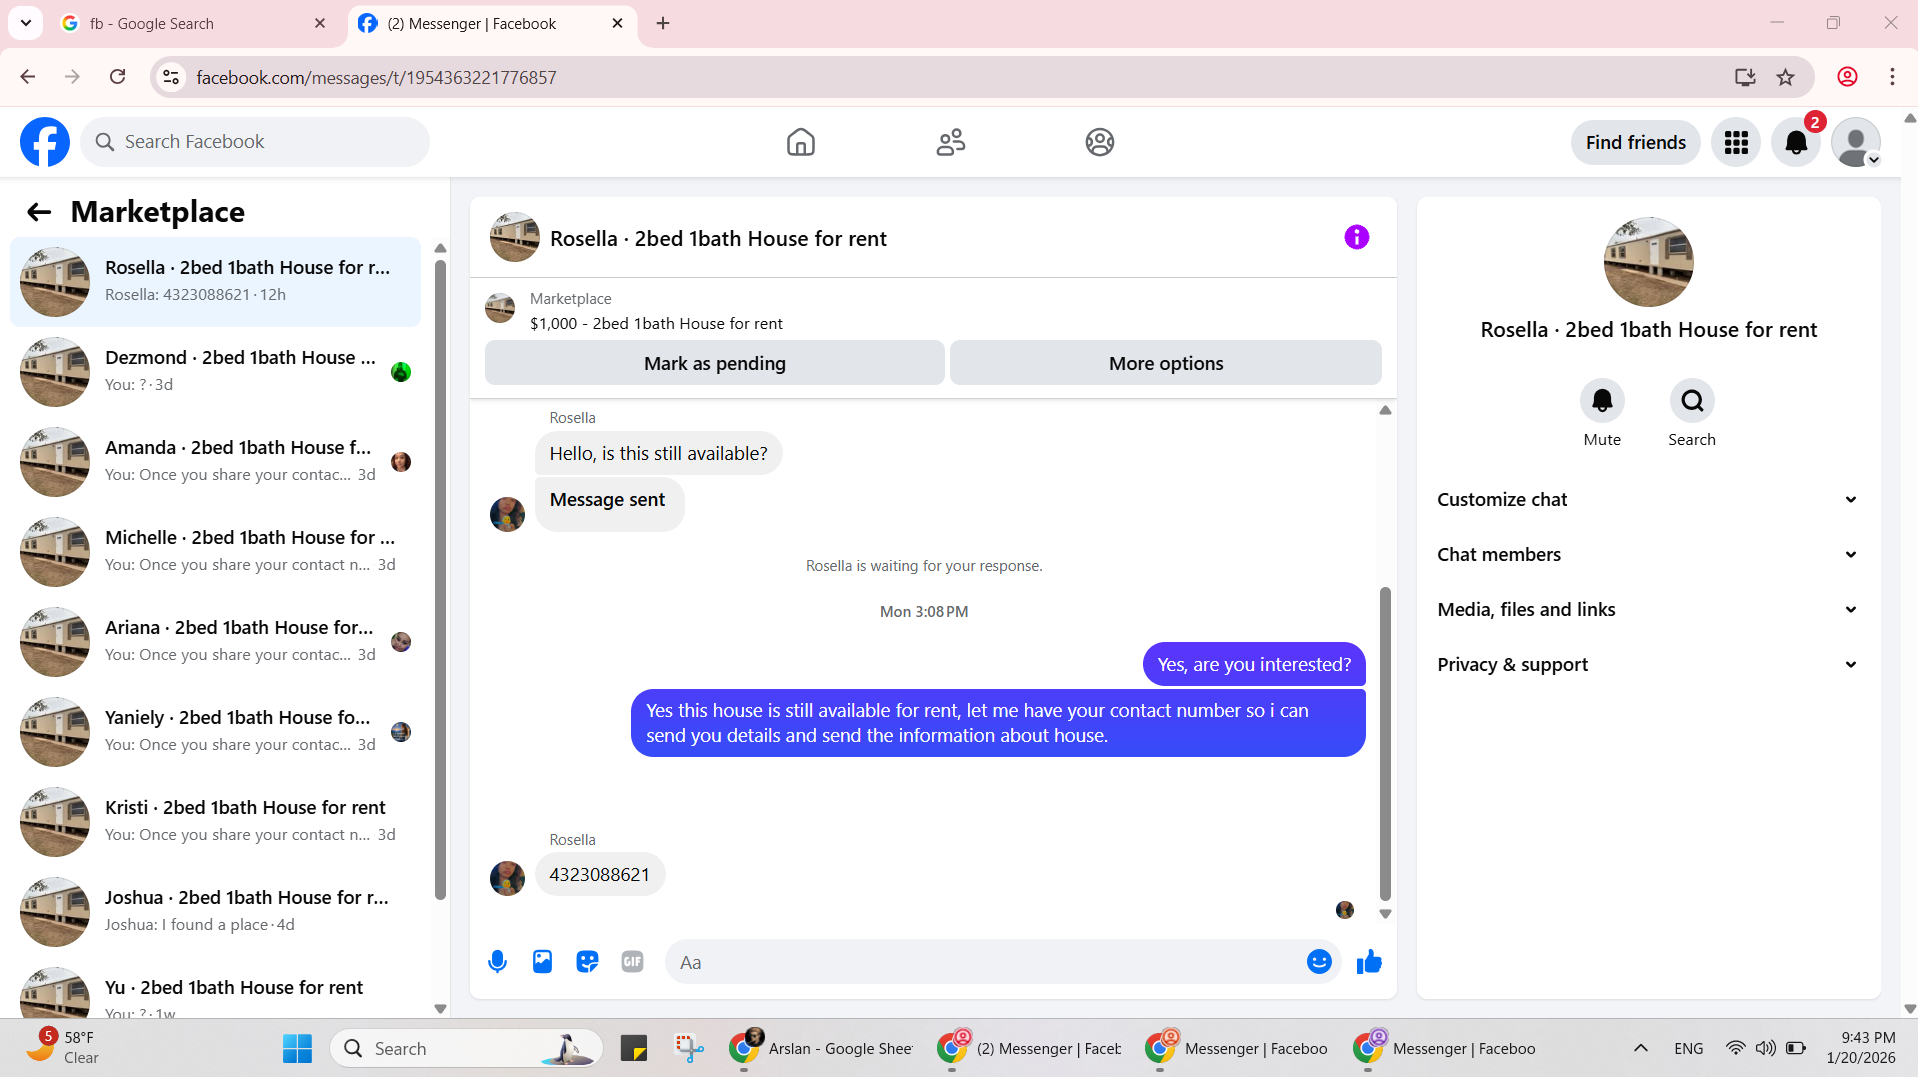Open the Facebook menu grid icon

[1736, 142]
